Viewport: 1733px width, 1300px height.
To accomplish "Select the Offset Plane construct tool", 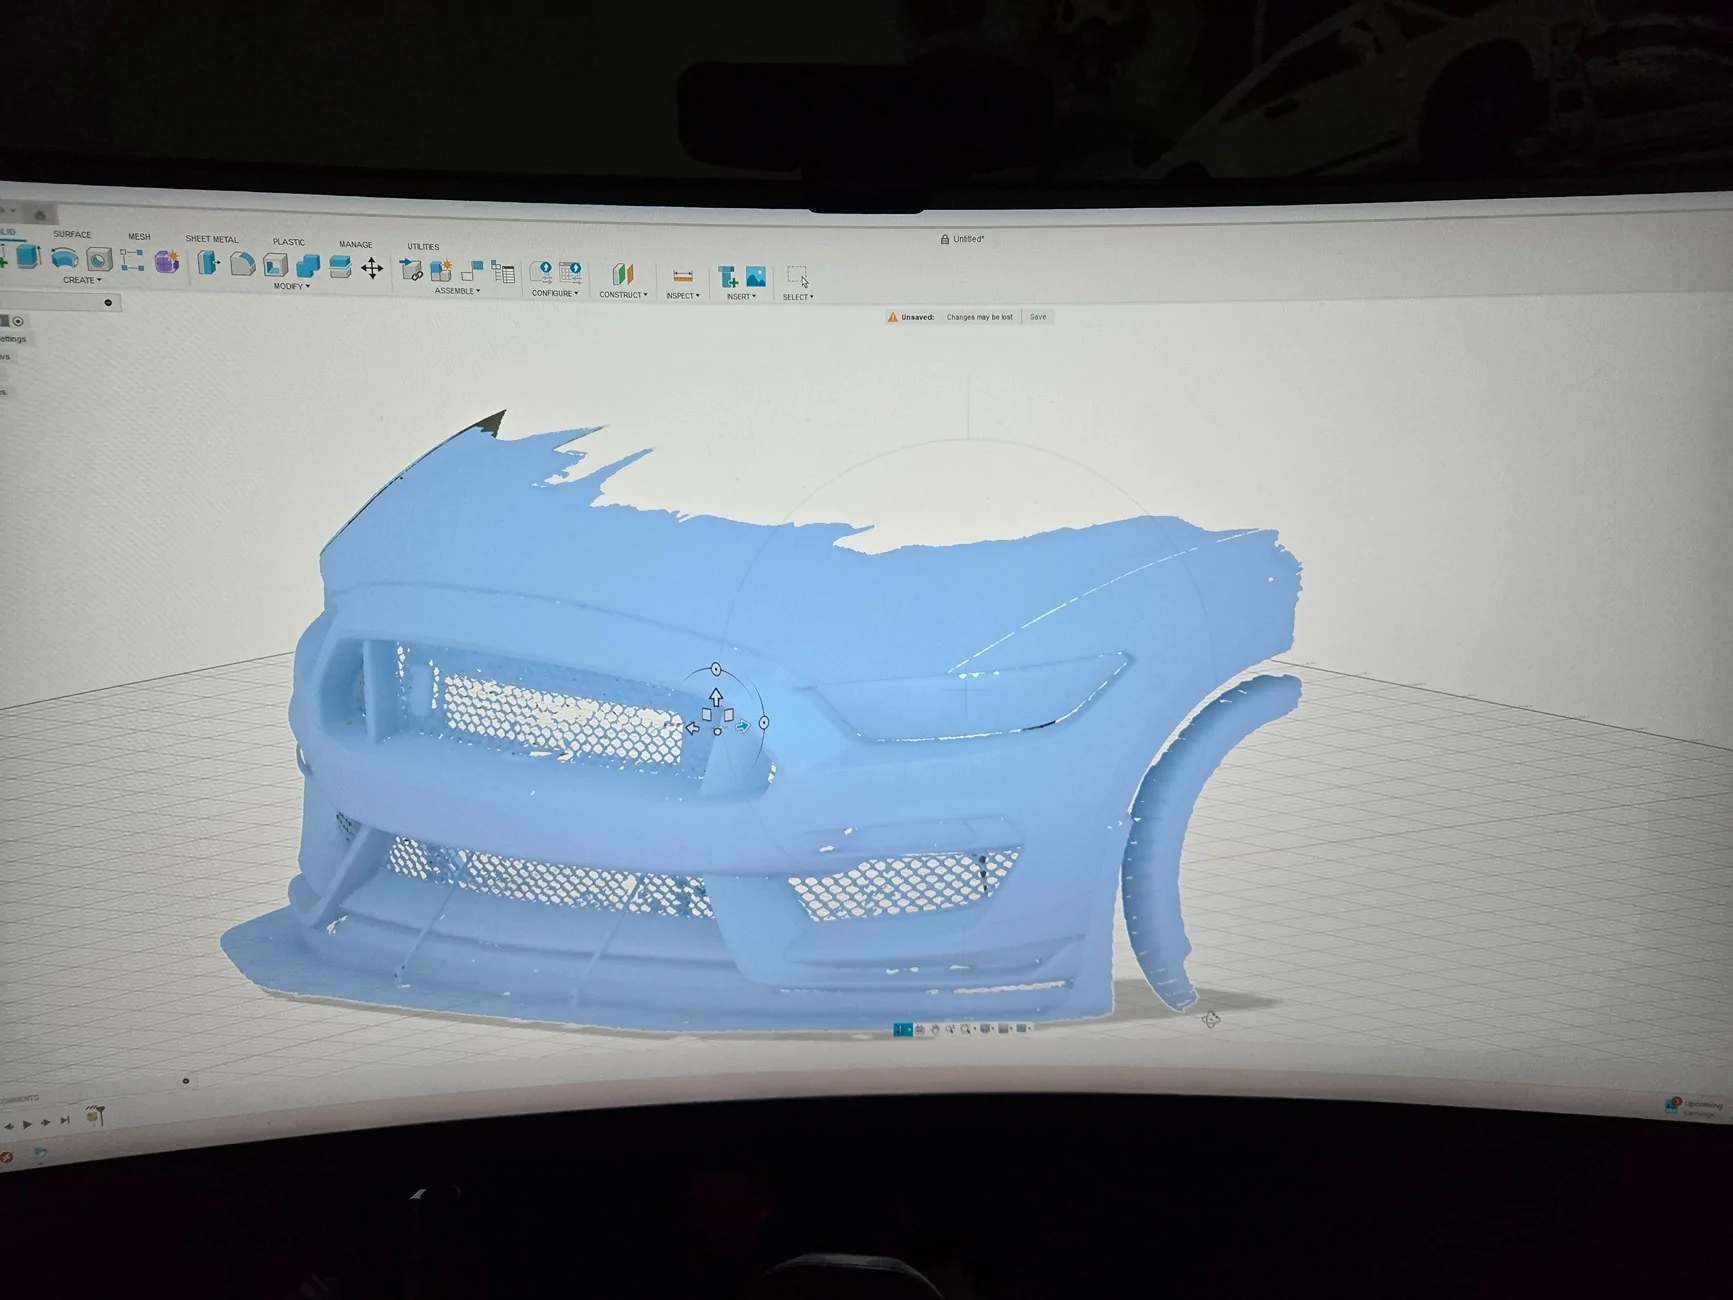I will click(x=623, y=274).
